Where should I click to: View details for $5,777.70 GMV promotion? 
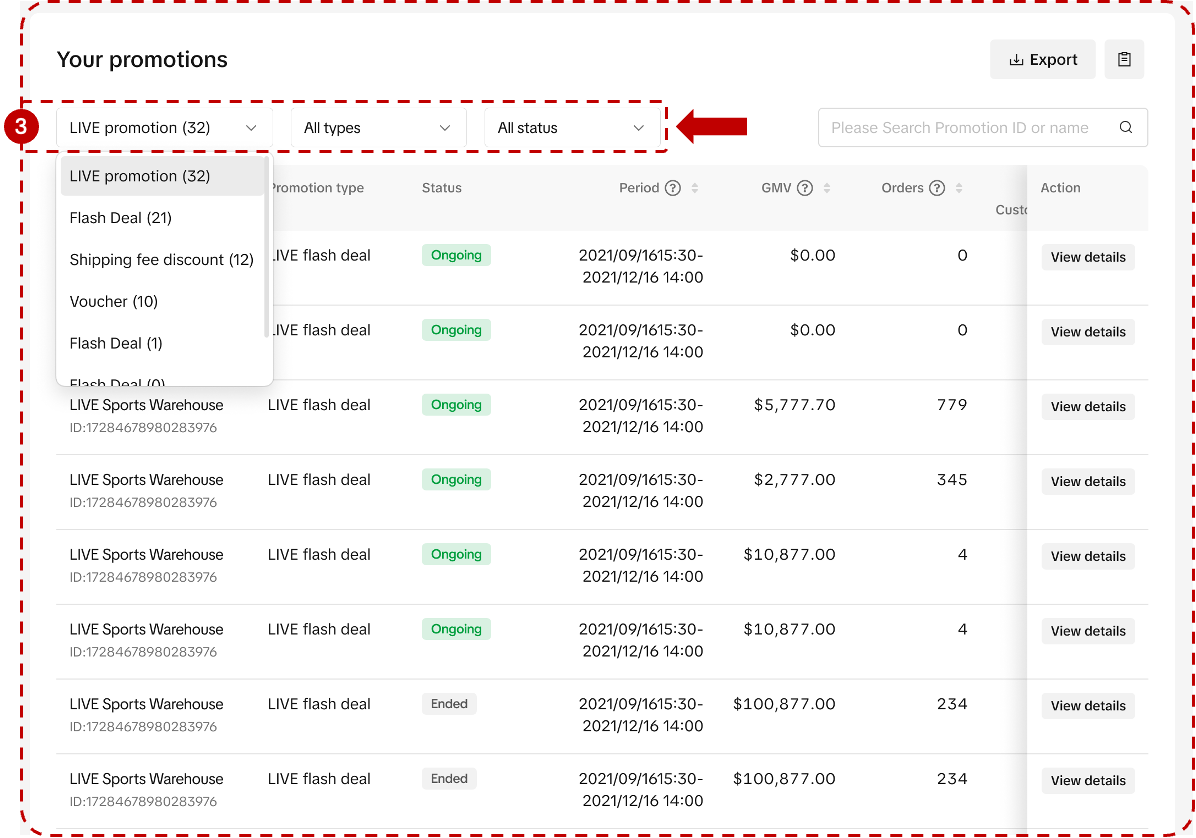coord(1088,407)
